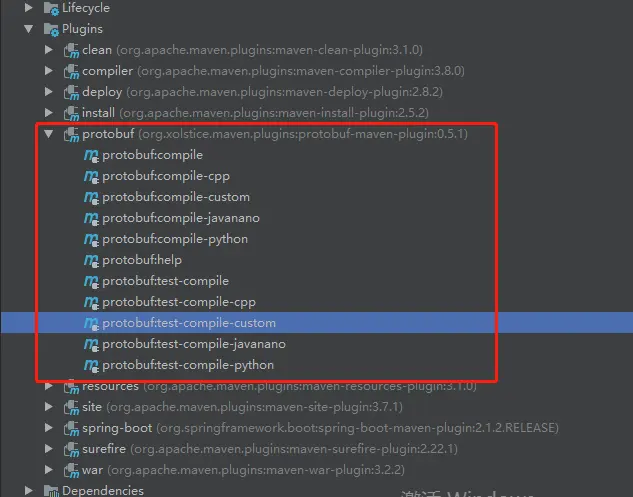Select the site maven-site-plugin row
This screenshot has height=497, width=633.
(x=242, y=407)
